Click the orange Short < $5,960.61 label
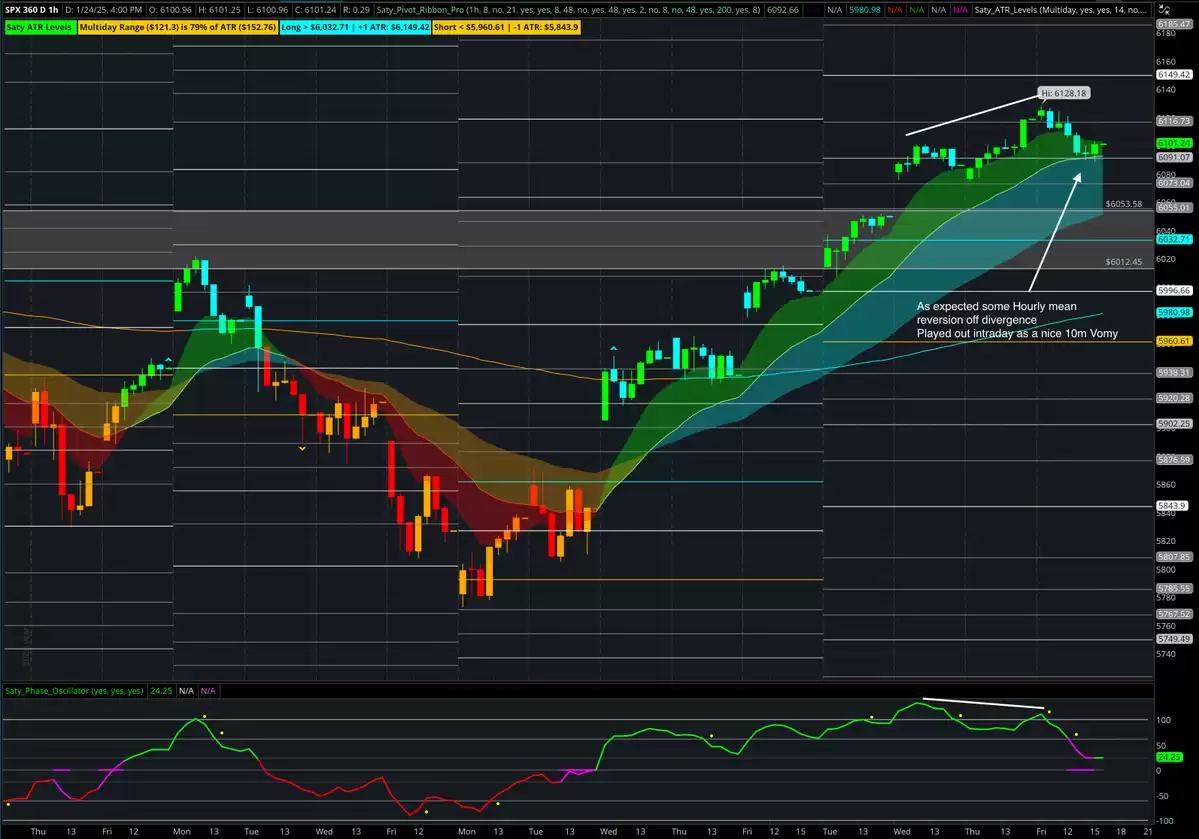This screenshot has width=1199, height=839. (506, 27)
